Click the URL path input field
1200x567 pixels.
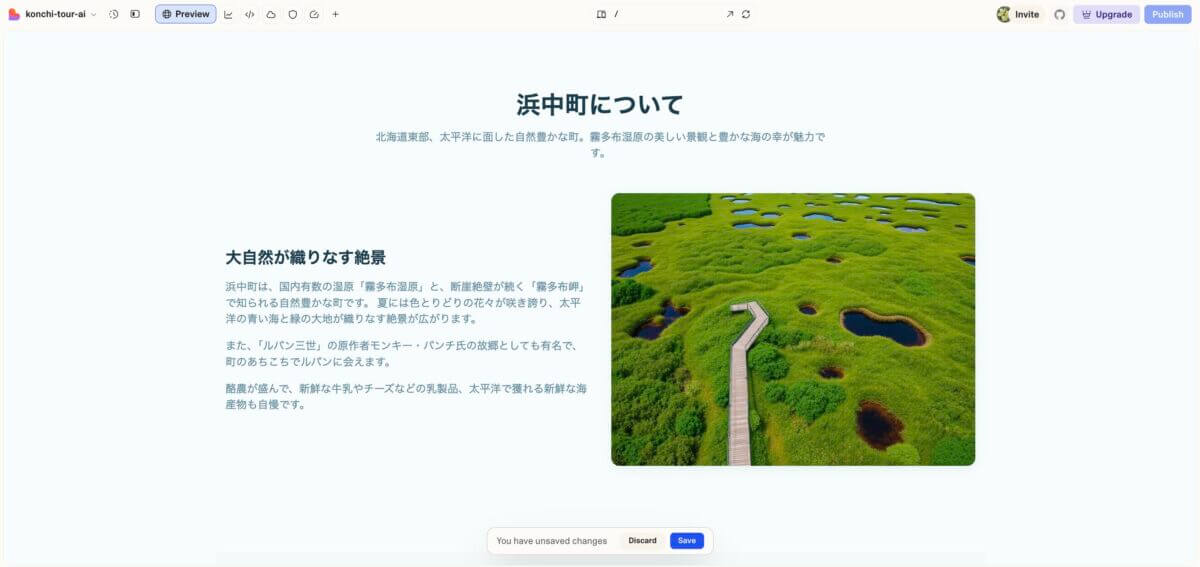[x=665, y=14]
